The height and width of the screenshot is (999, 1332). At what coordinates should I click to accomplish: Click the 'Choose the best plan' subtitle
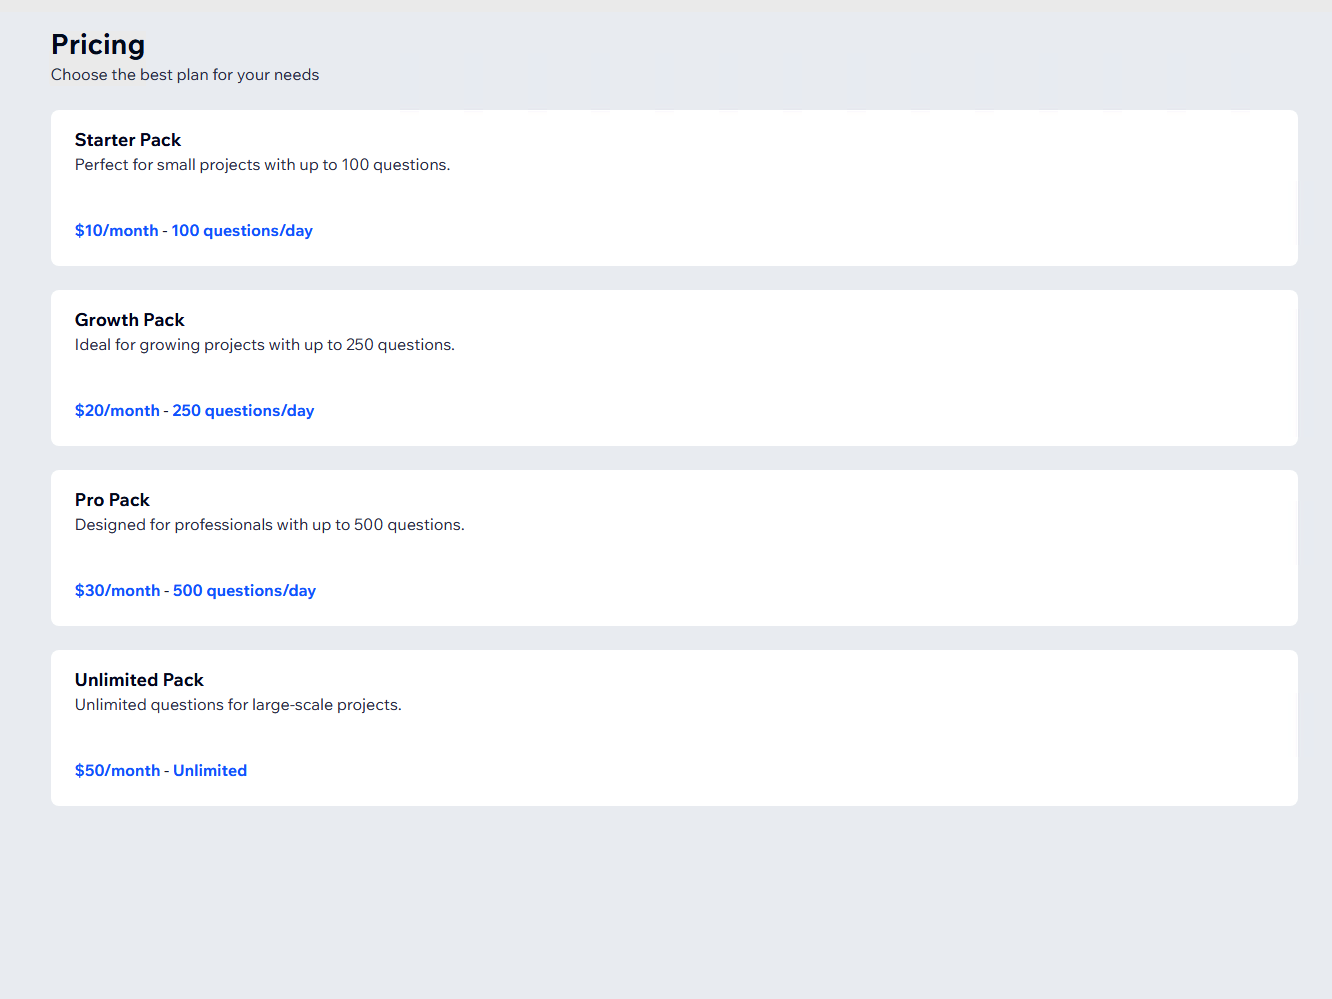[x=185, y=75]
